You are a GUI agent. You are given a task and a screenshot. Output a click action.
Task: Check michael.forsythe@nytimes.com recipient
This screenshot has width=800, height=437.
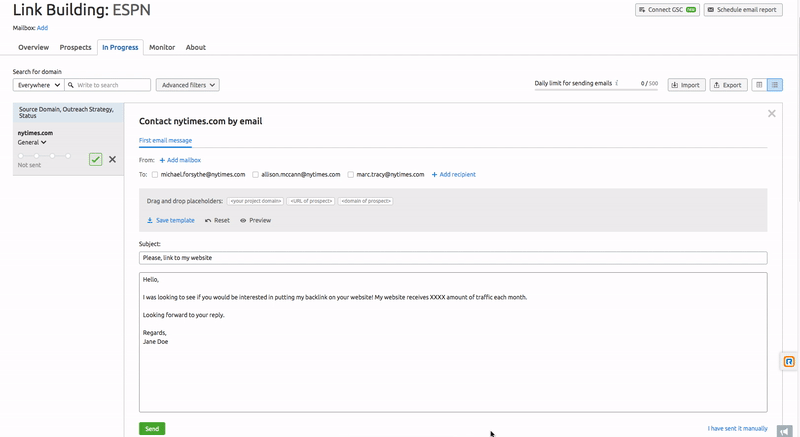pos(155,174)
